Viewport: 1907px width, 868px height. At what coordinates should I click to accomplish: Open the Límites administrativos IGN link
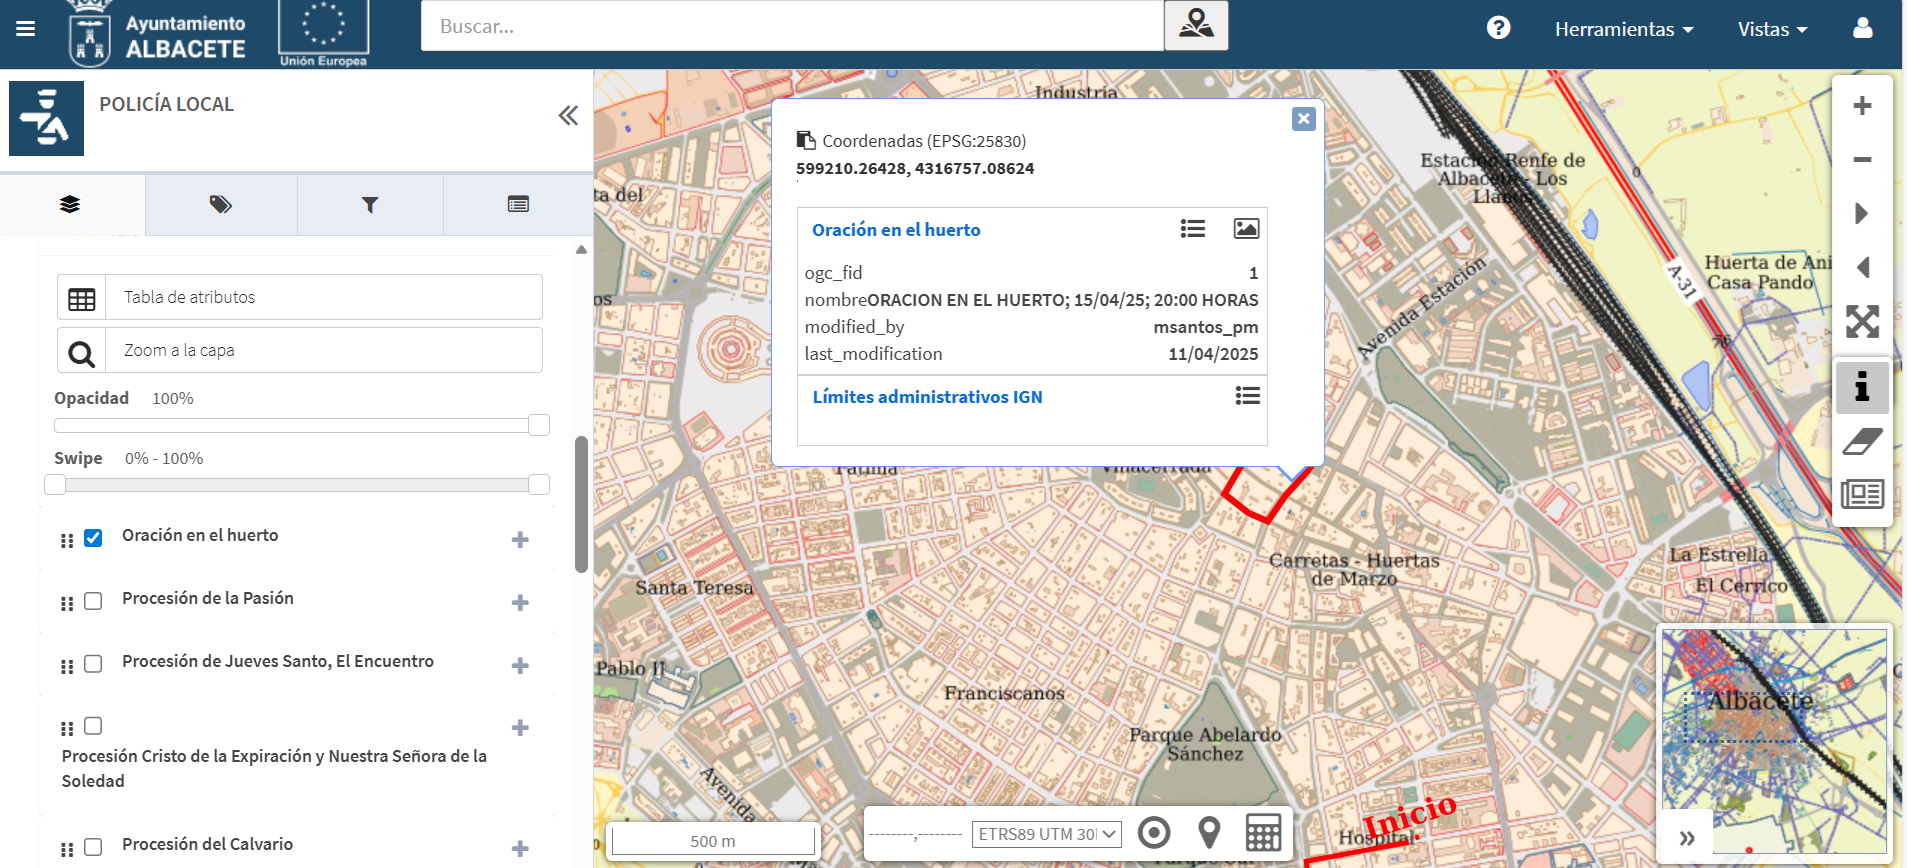927,397
